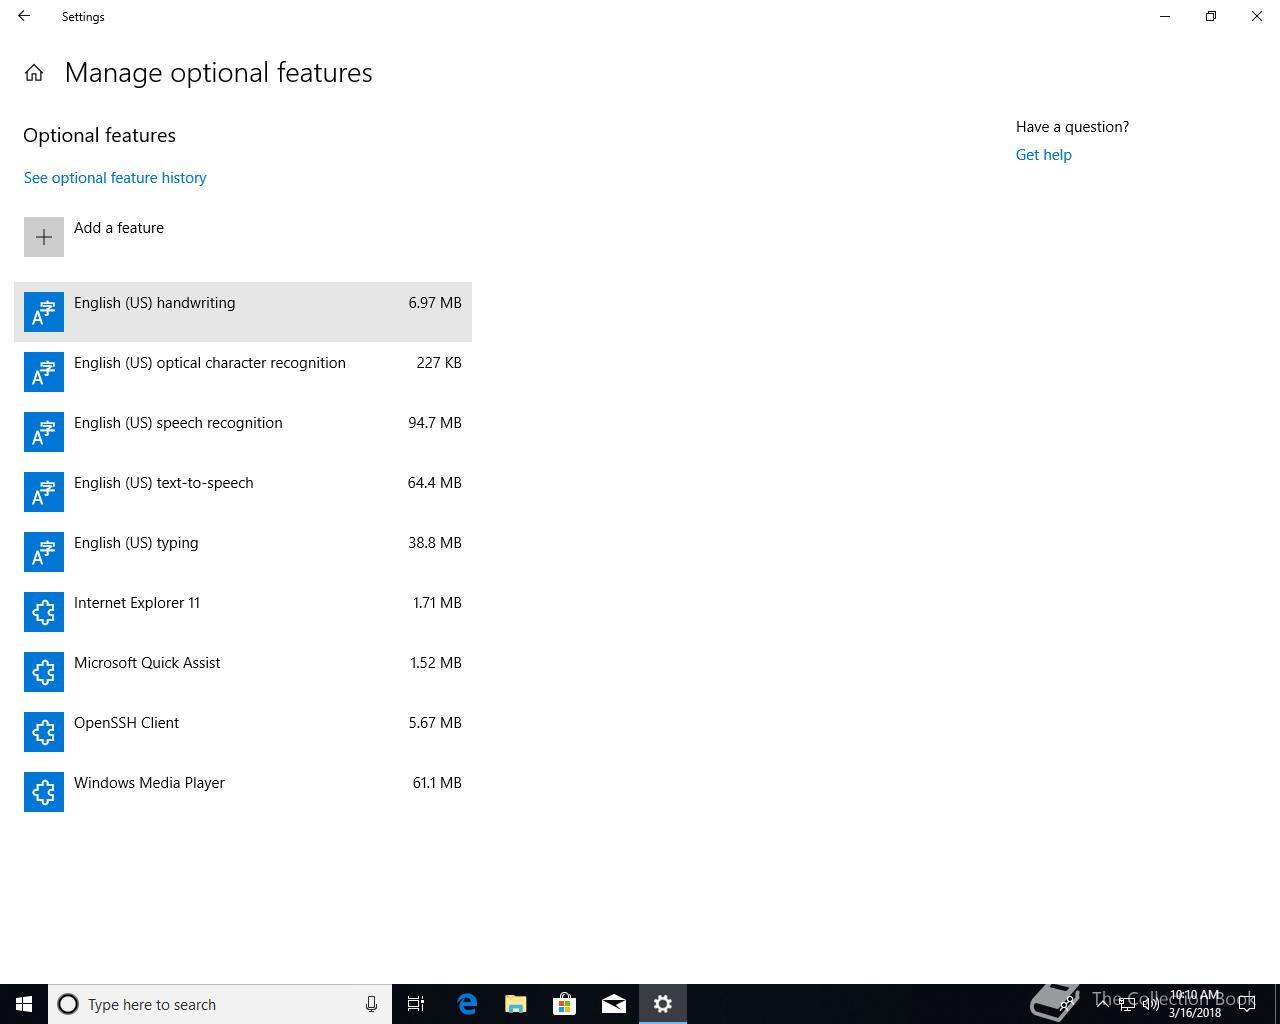This screenshot has width=1280, height=1024.
Task: Select English (US) speech recognition entry
Action: click(x=243, y=432)
